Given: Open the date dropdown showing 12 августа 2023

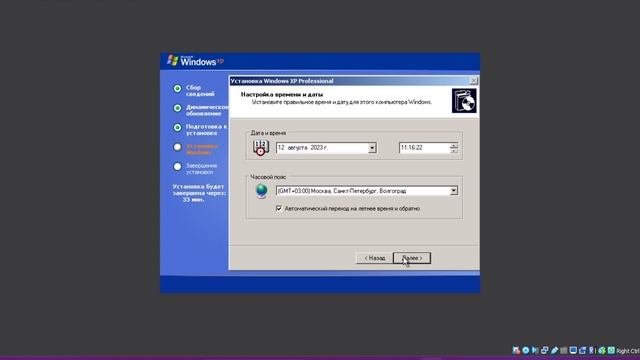Looking at the screenshot, I should [372, 148].
